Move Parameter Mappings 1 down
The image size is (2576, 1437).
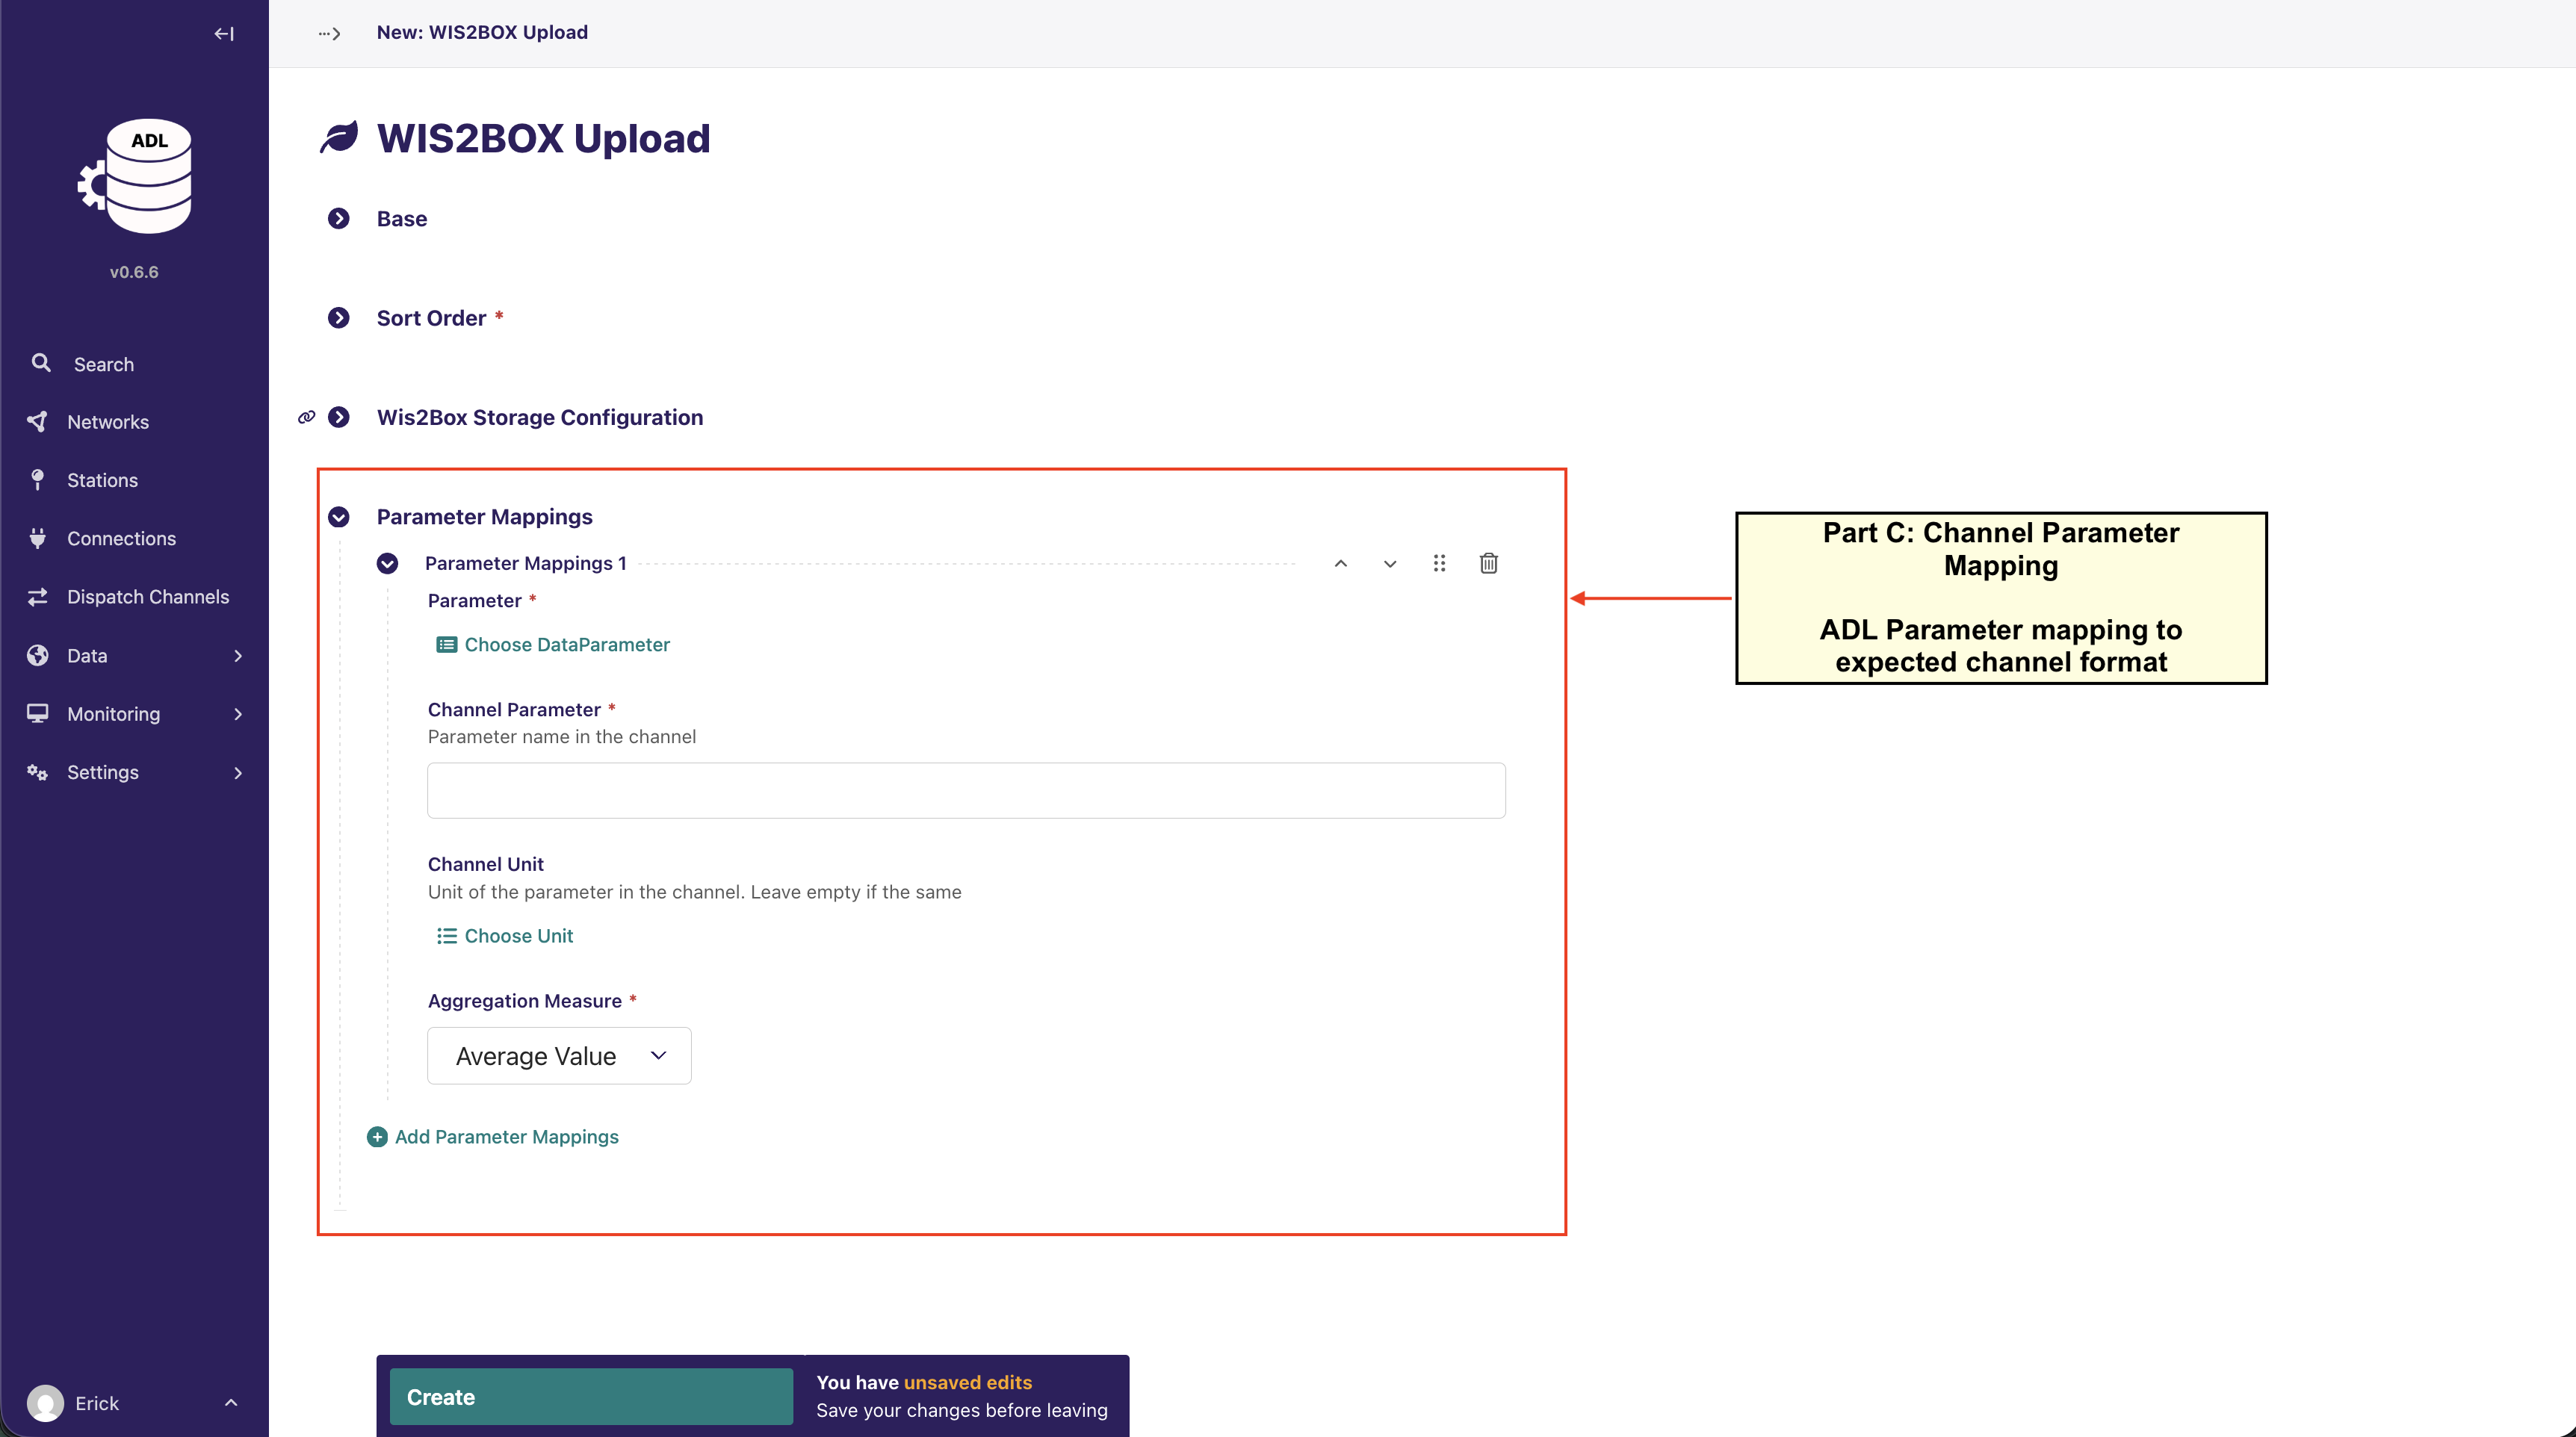click(x=1390, y=563)
